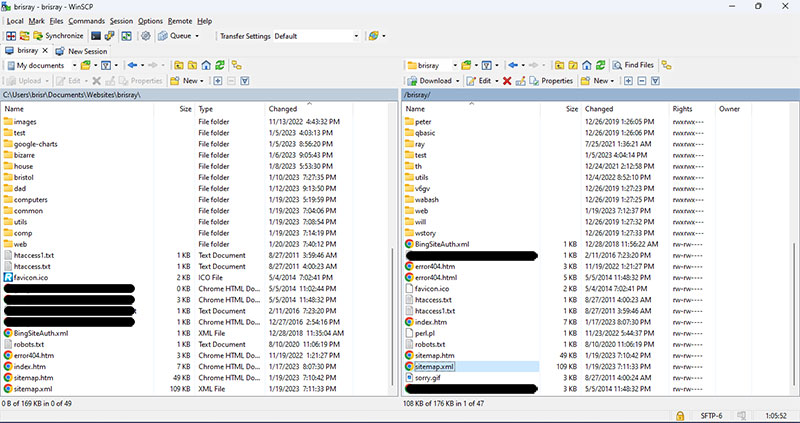The height and width of the screenshot is (423, 800).
Task: Open in PuTTY icon
Action: tap(109, 36)
